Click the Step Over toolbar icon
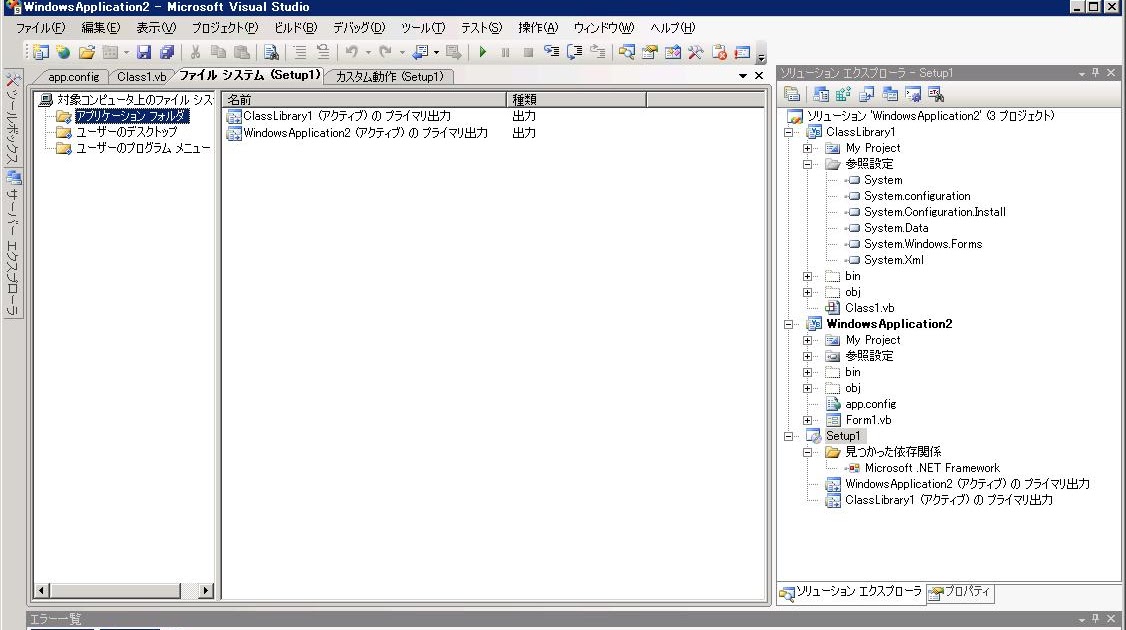1126x630 pixels. pyautogui.click(x=574, y=52)
